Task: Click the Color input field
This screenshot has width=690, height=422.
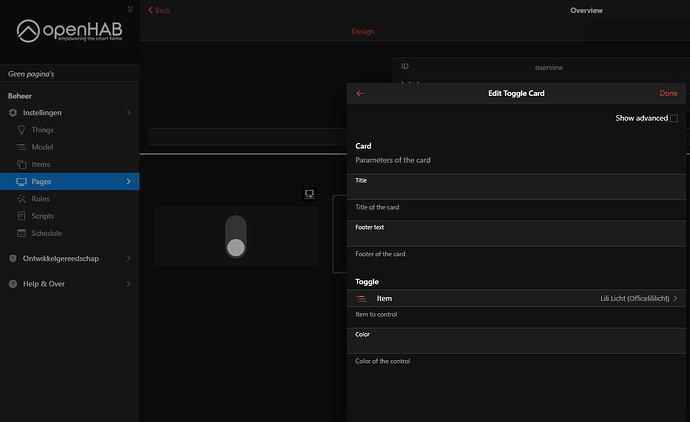Action: (517, 346)
